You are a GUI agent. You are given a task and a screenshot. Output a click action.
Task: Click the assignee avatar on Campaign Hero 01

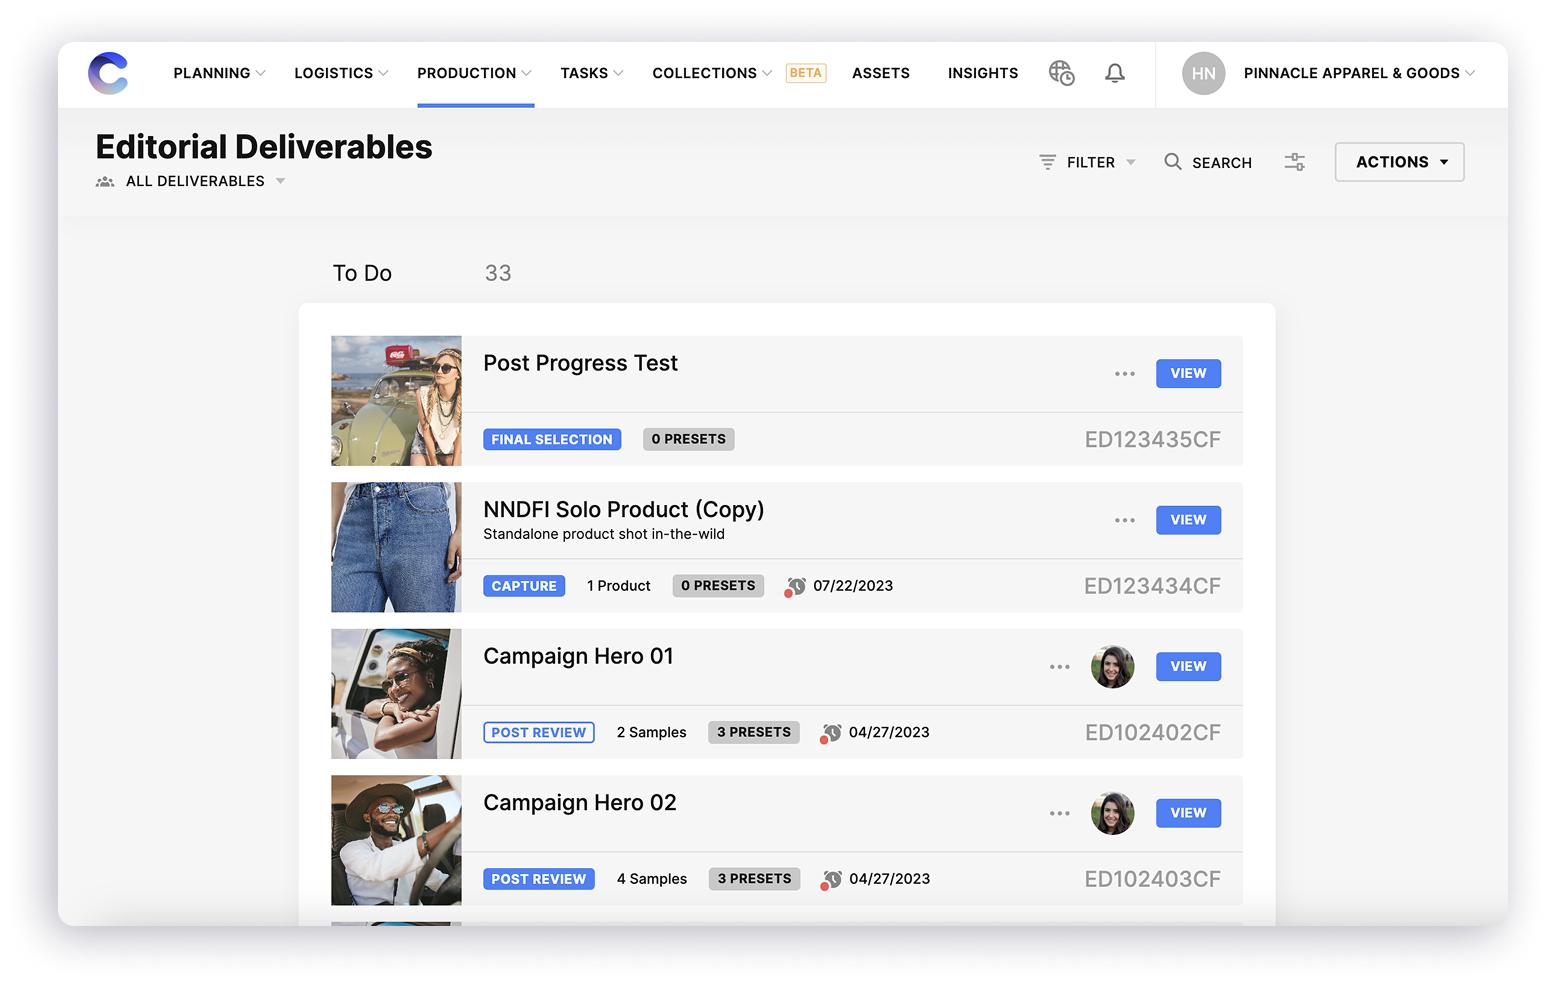point(1113,667)
